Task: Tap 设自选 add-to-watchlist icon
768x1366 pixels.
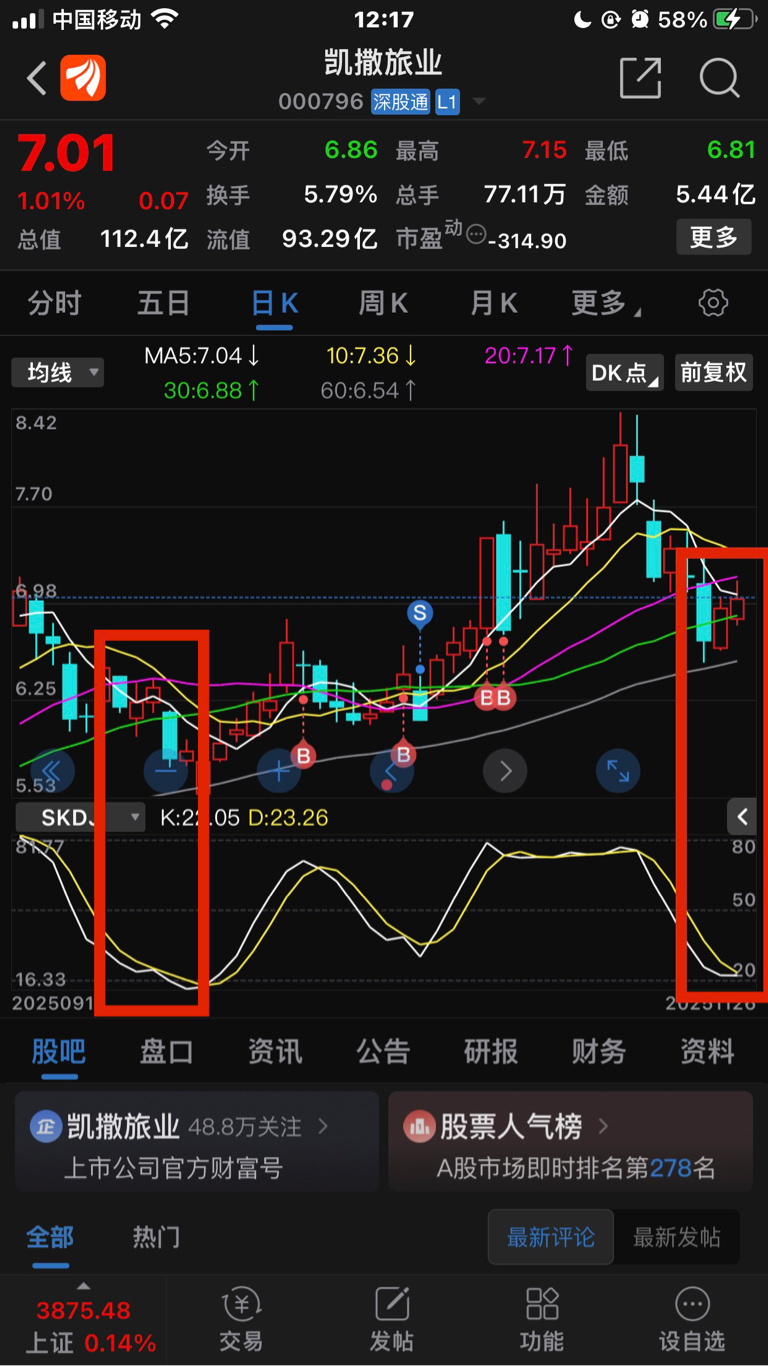Action: tap(692, 1320)
